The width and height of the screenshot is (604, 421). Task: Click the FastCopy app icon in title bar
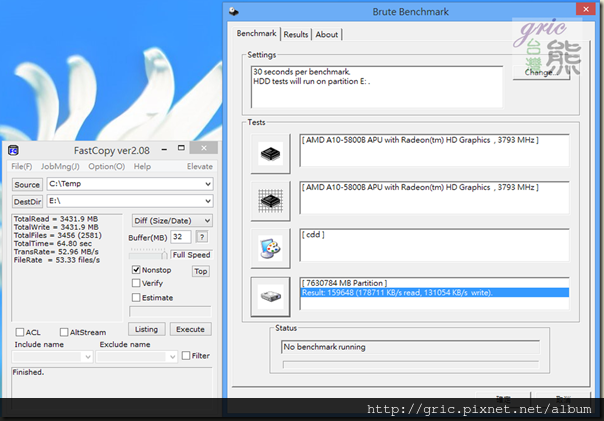point(13,150)
